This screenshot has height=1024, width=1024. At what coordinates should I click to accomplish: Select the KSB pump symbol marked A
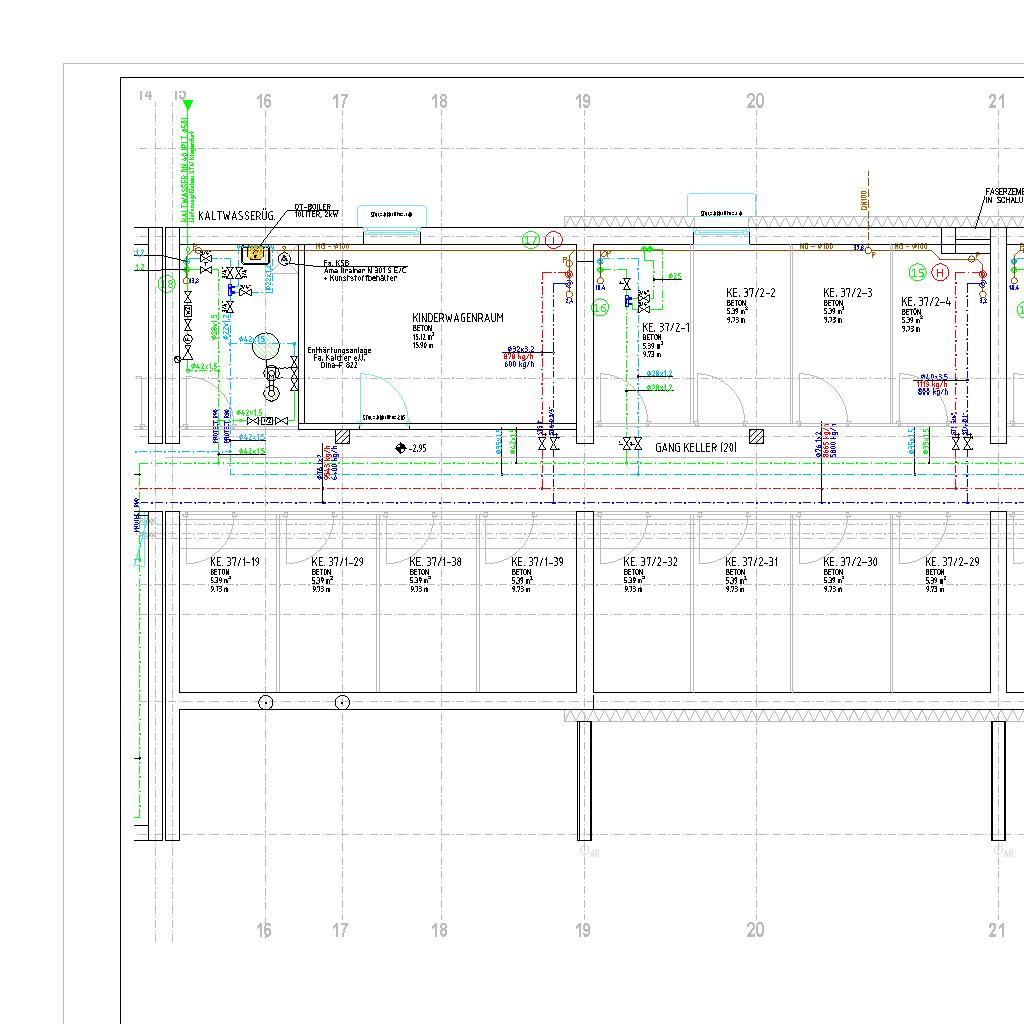(283, 260)
